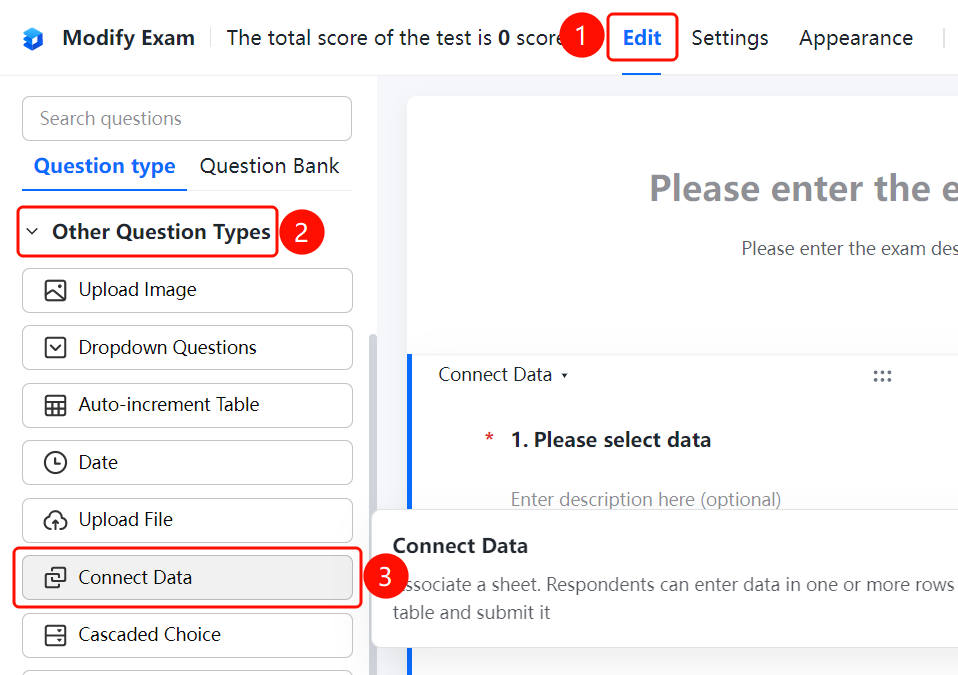Screen dimensions: 958x675
Task: Click the six-dot drag handle on question
Action: pyautogui.click(x=882, y=376)
